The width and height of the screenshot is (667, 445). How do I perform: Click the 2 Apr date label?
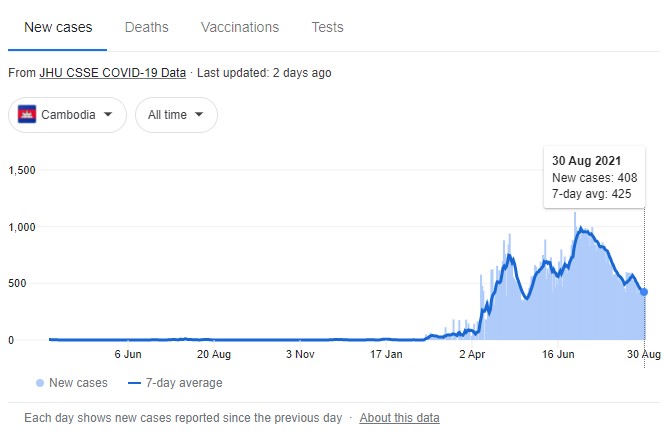click(473, 354)
